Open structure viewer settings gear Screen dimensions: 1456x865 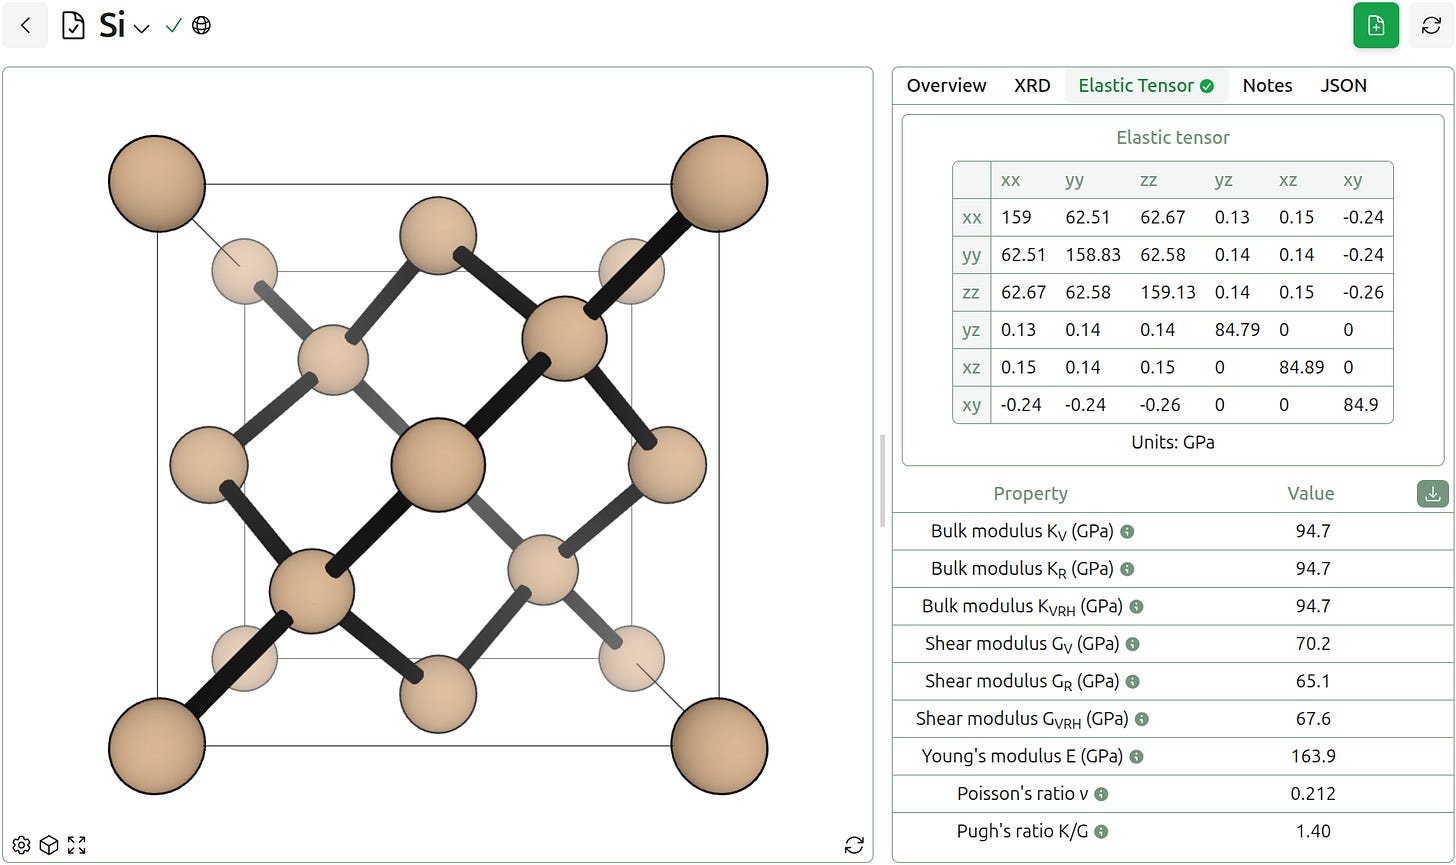[x=21, y=845]
